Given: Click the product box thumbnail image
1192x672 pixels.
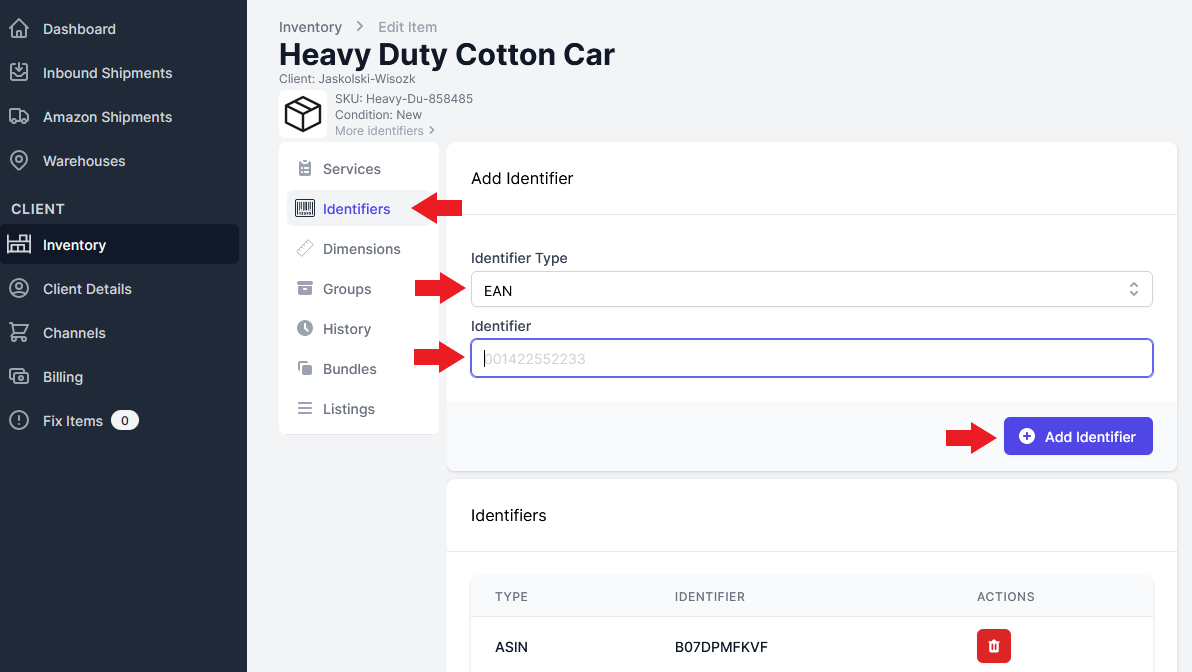Looking at the screenshot, I should tap(303, 114).
